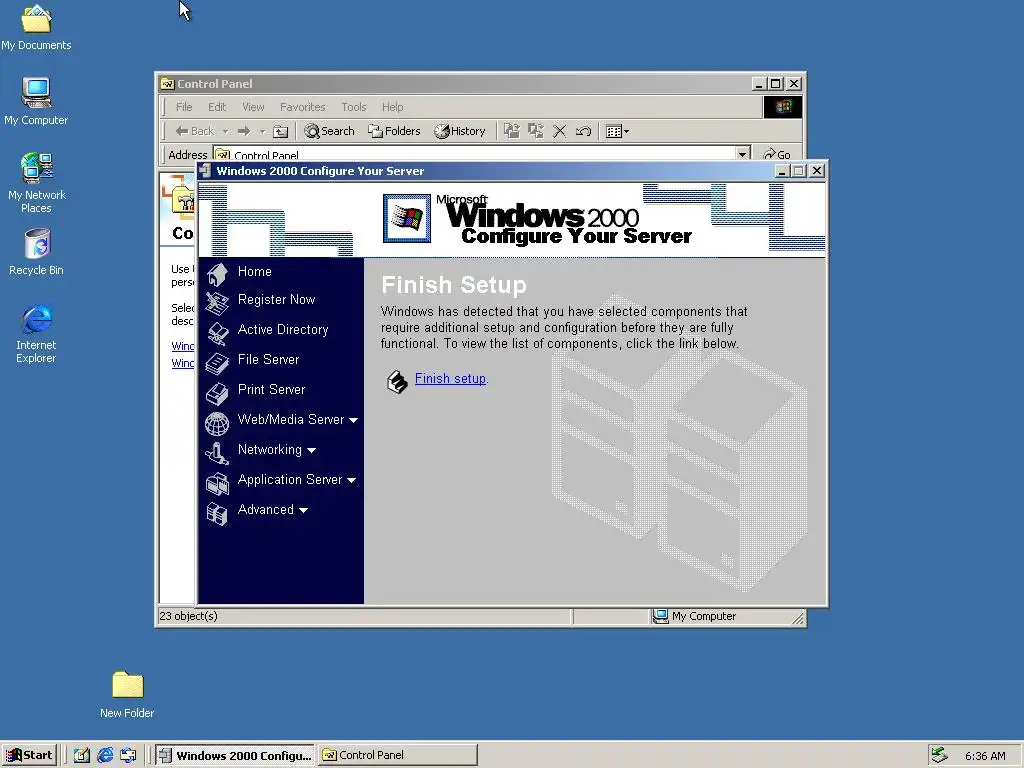1024x768 pixels.
Task: Click the Show Desktop quick launch icon
Action: tap(82, 755)
